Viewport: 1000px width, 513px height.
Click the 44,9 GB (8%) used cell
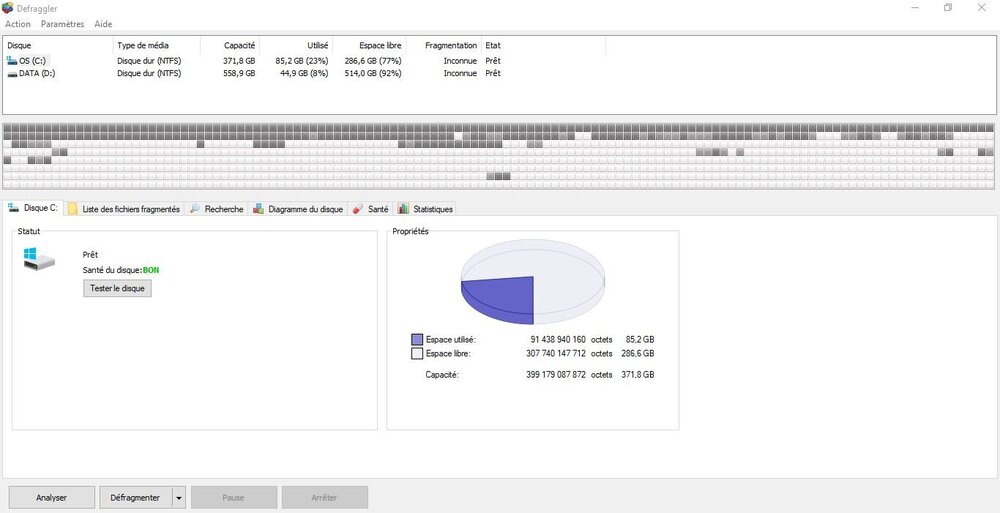click(304, 73)
